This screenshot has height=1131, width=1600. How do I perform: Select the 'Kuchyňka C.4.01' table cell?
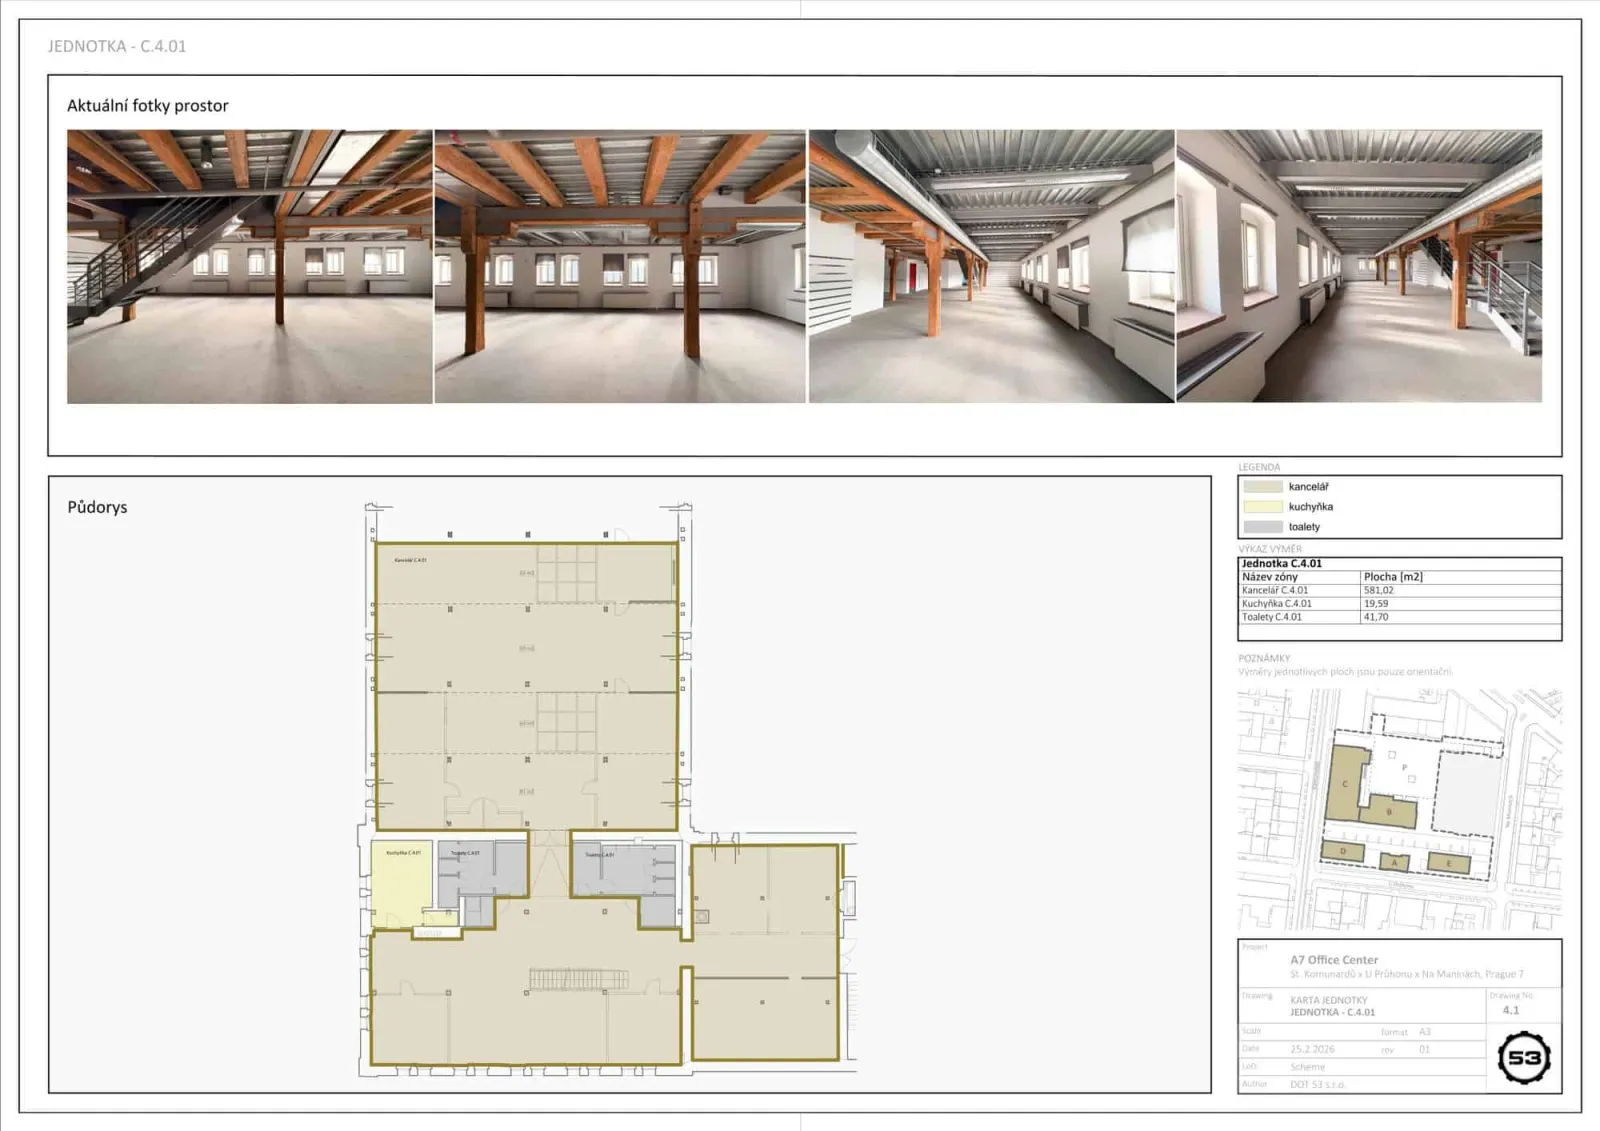coord(1277,604)
